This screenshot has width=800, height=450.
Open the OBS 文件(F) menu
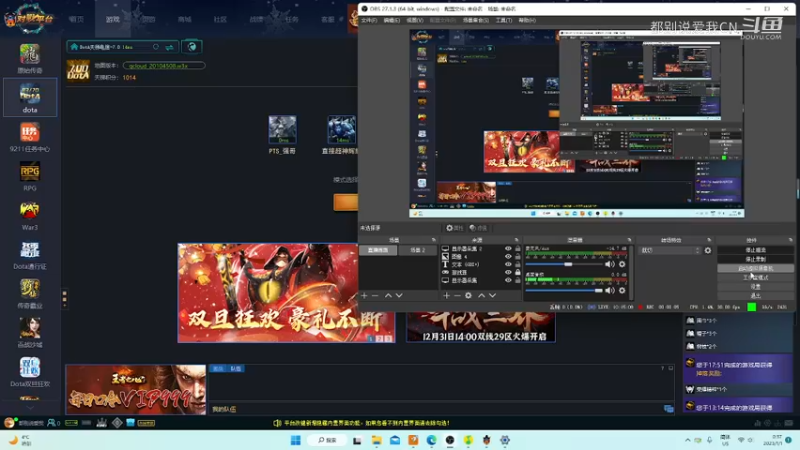tap(369, 20)
